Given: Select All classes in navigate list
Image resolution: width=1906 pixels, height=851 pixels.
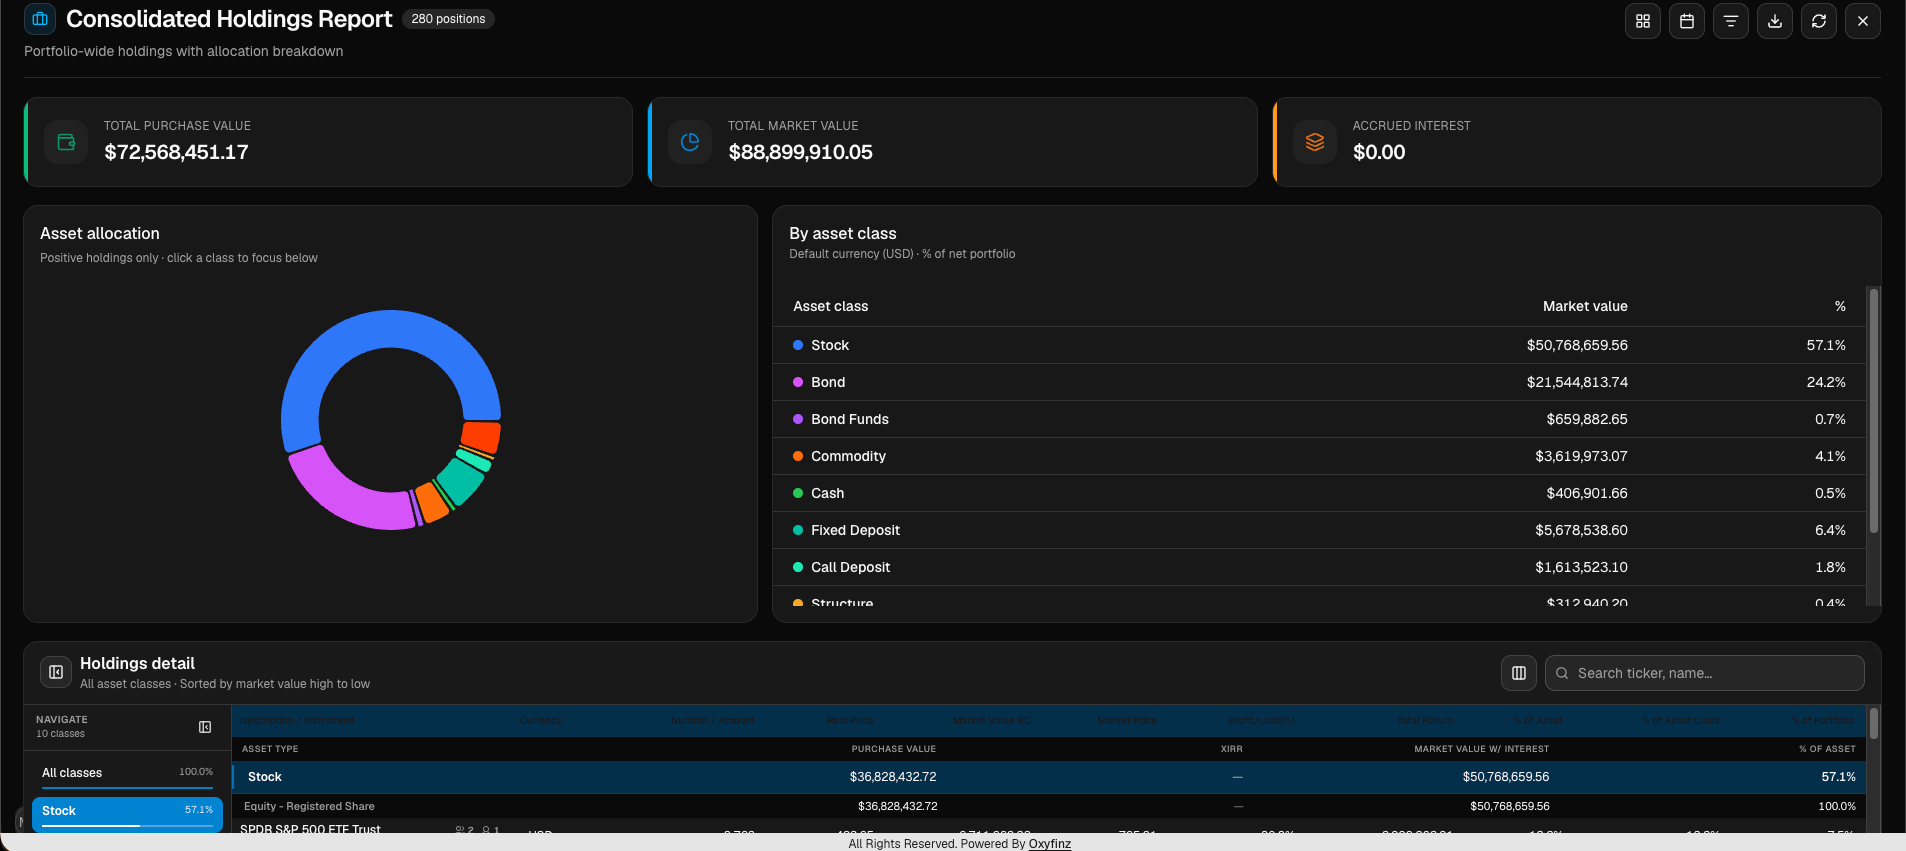Looking at the screenshot, I should coord(127,773).
